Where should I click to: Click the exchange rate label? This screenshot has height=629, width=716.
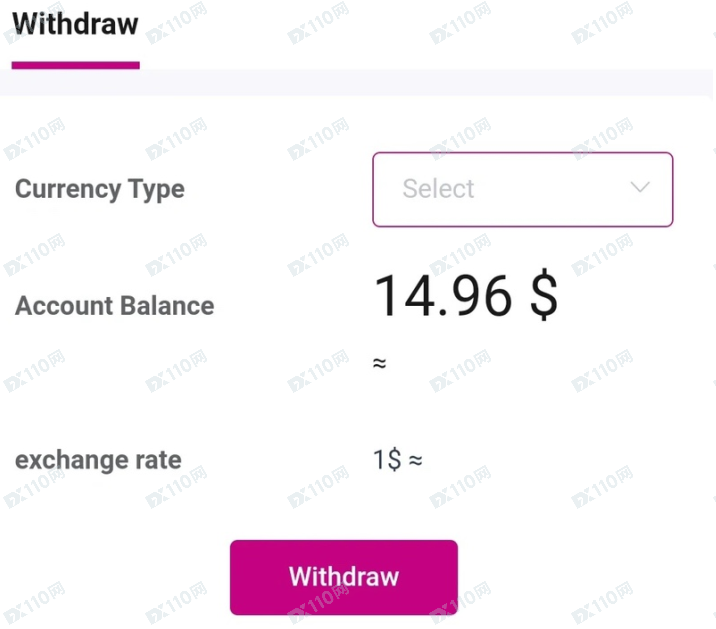98,460
